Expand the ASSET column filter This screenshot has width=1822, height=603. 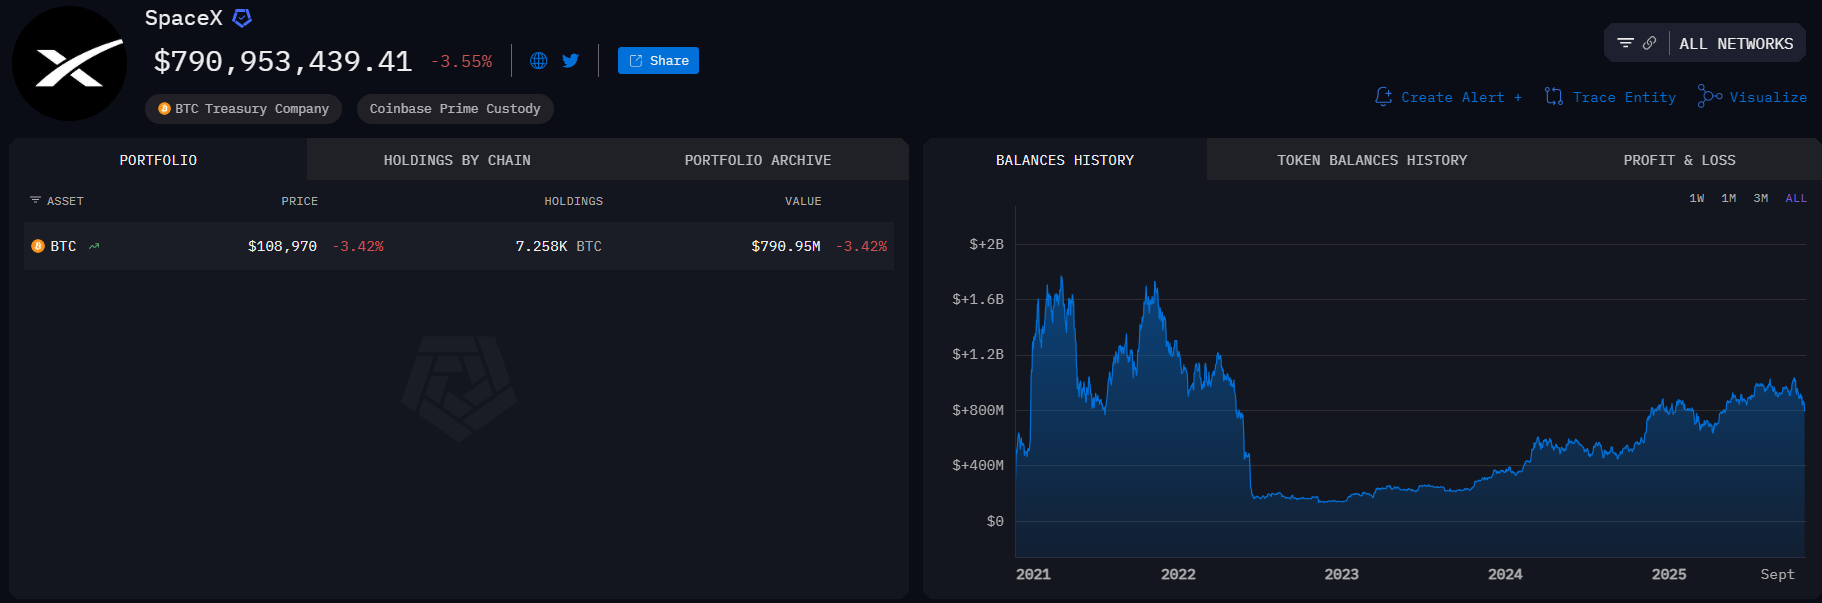pos(36,201)
